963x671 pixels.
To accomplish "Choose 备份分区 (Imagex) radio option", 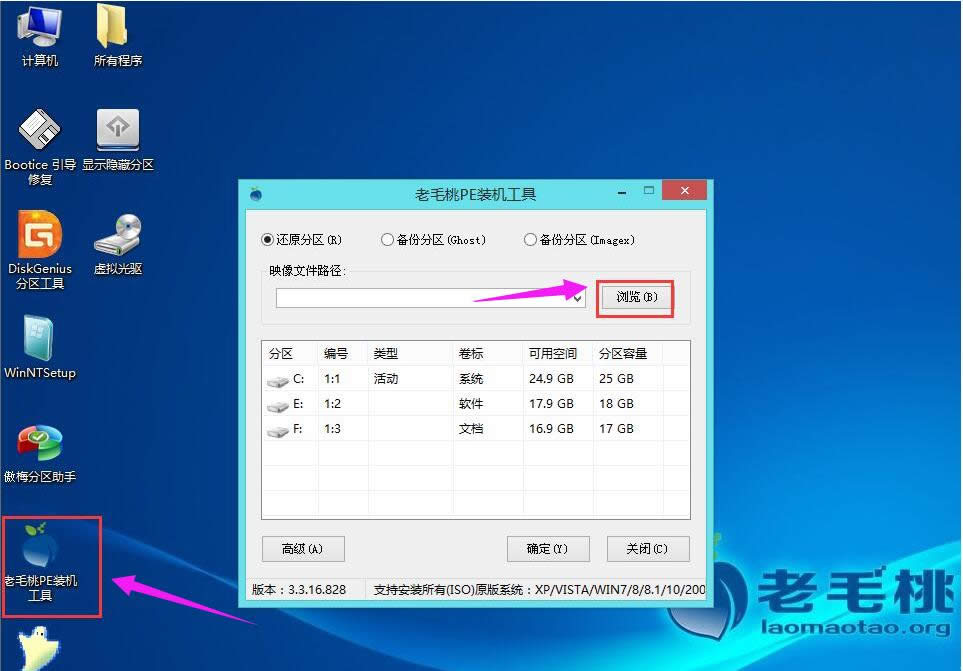I will (530, 240).
